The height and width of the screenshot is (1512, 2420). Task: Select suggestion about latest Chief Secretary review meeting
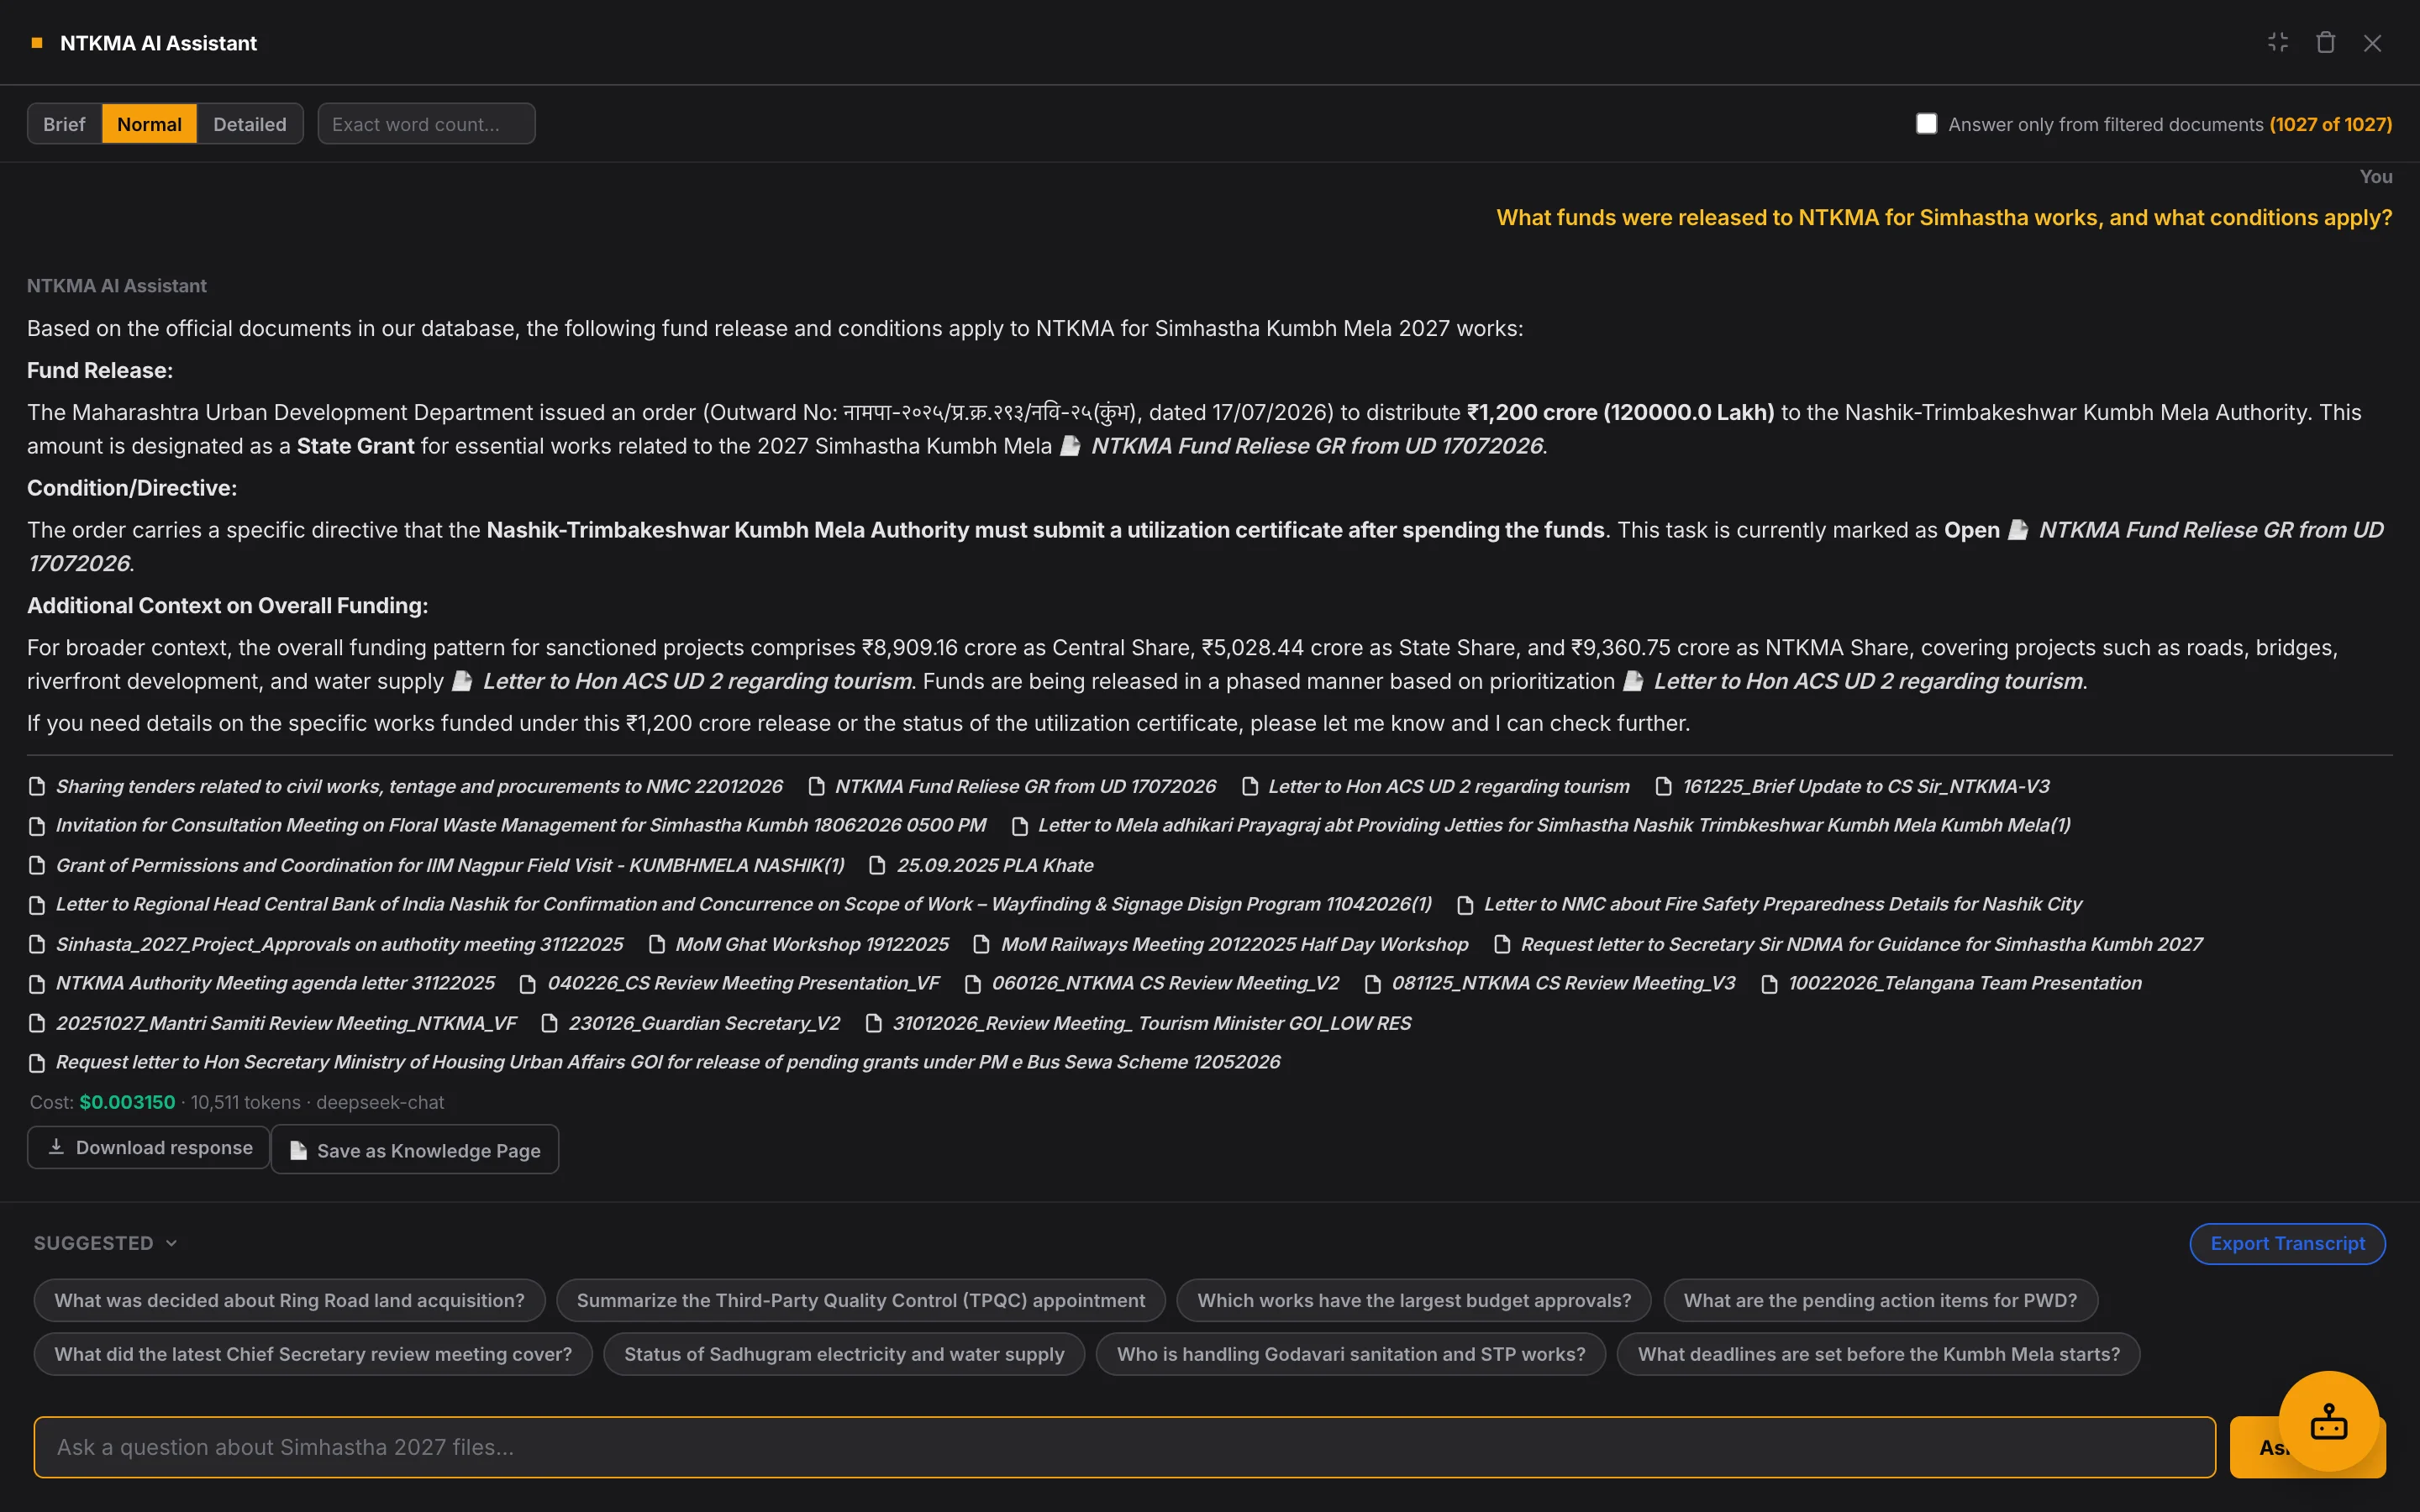[313, 1354]
